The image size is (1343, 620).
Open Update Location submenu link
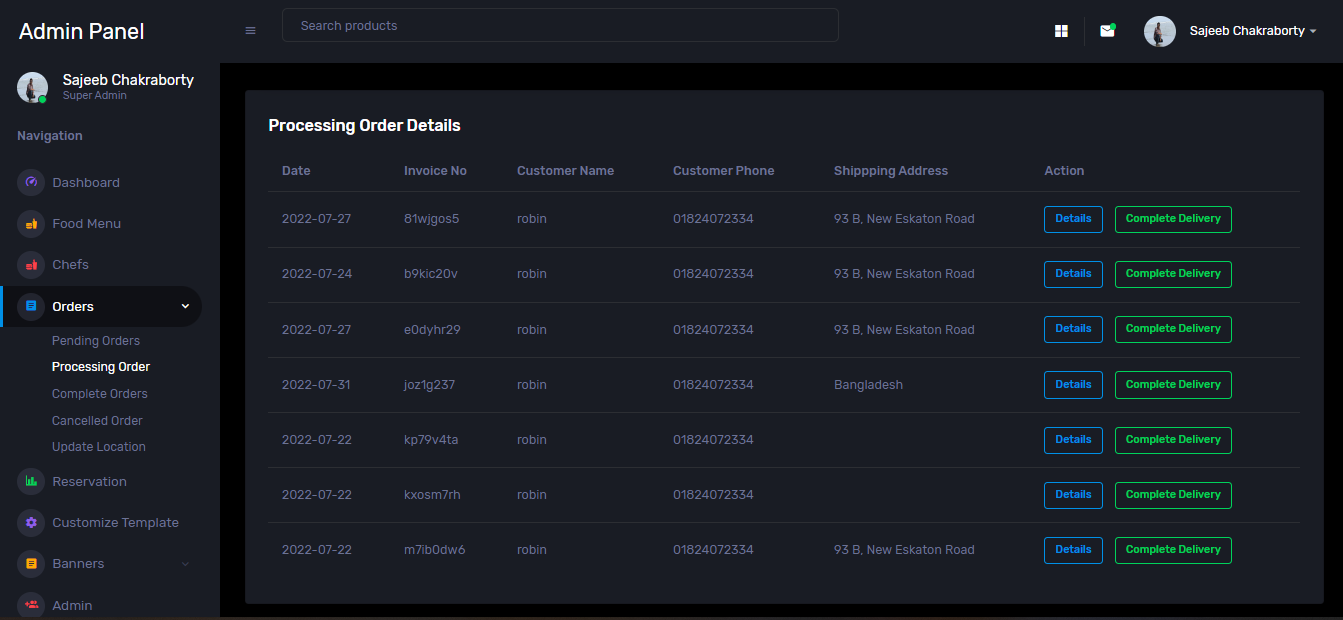coord(99,447)
